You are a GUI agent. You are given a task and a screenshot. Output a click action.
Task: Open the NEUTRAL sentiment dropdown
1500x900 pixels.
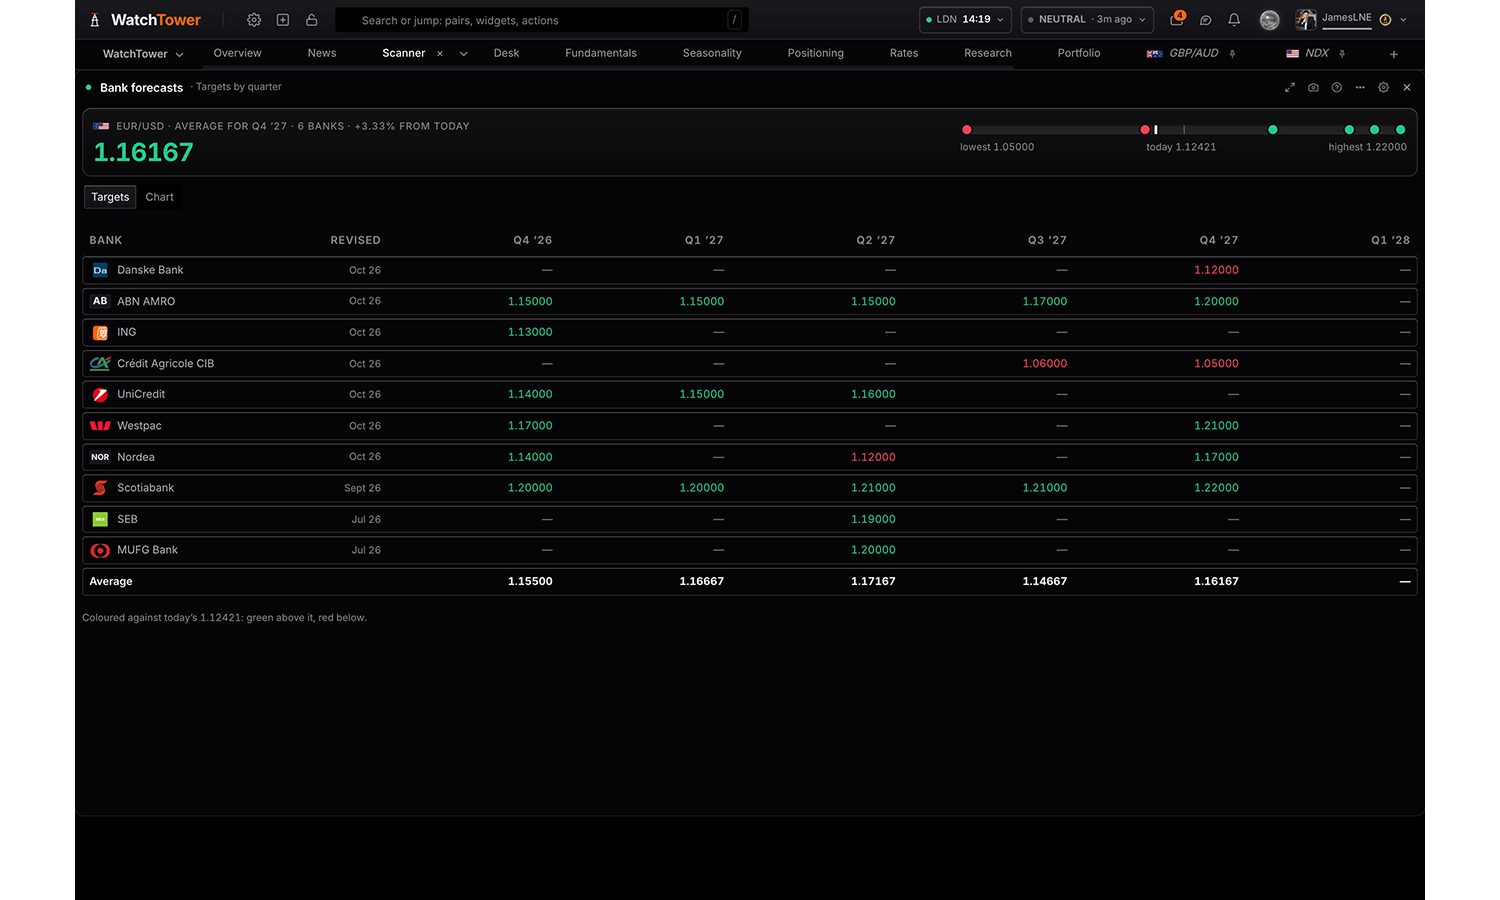click(x=1087, y=20)
